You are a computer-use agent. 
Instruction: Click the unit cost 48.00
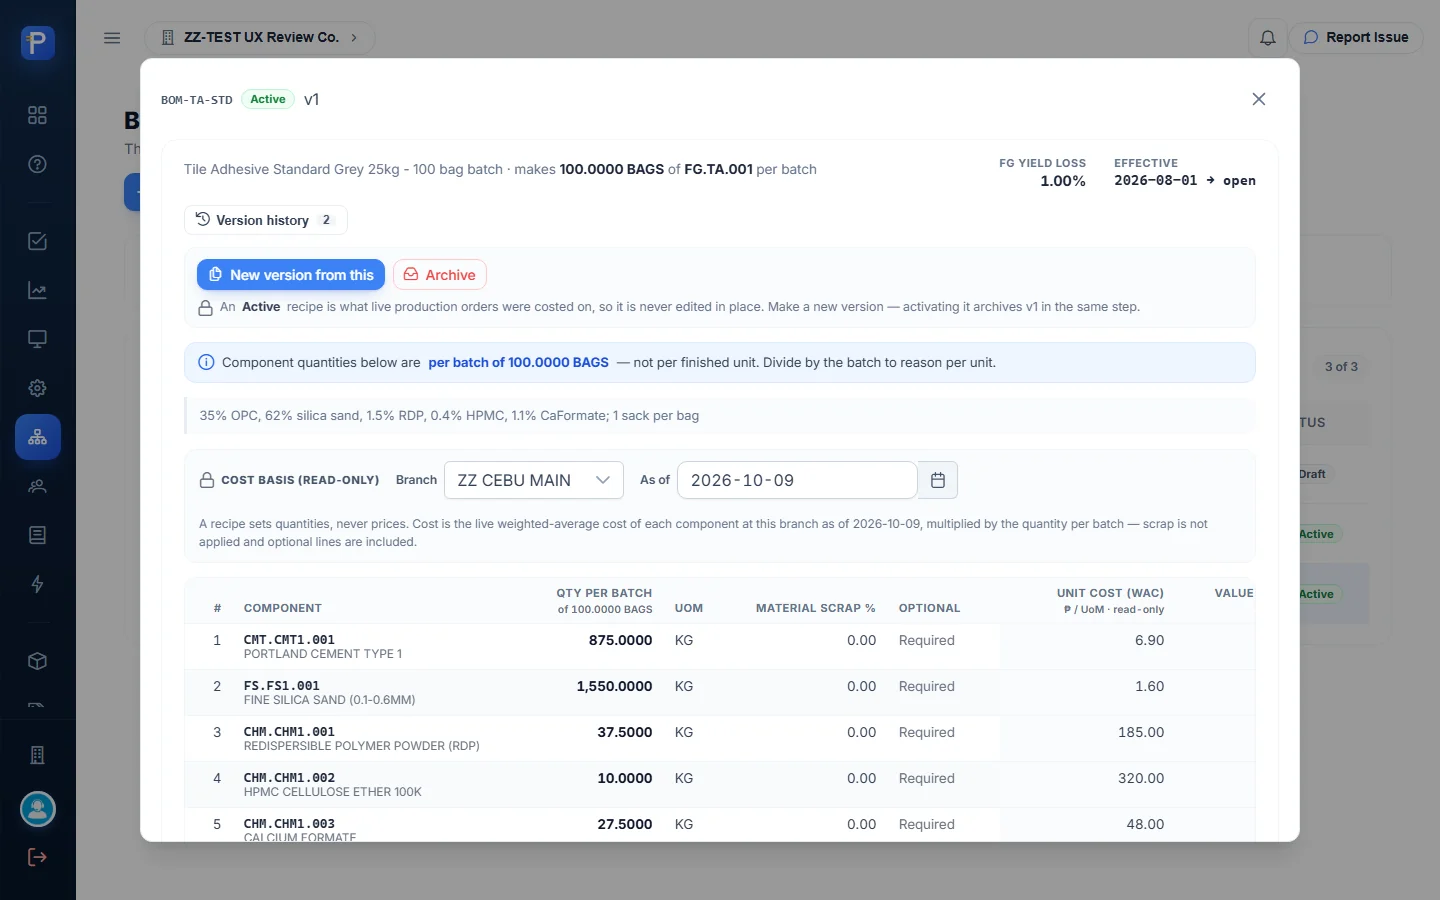[x=1145, y=824]
